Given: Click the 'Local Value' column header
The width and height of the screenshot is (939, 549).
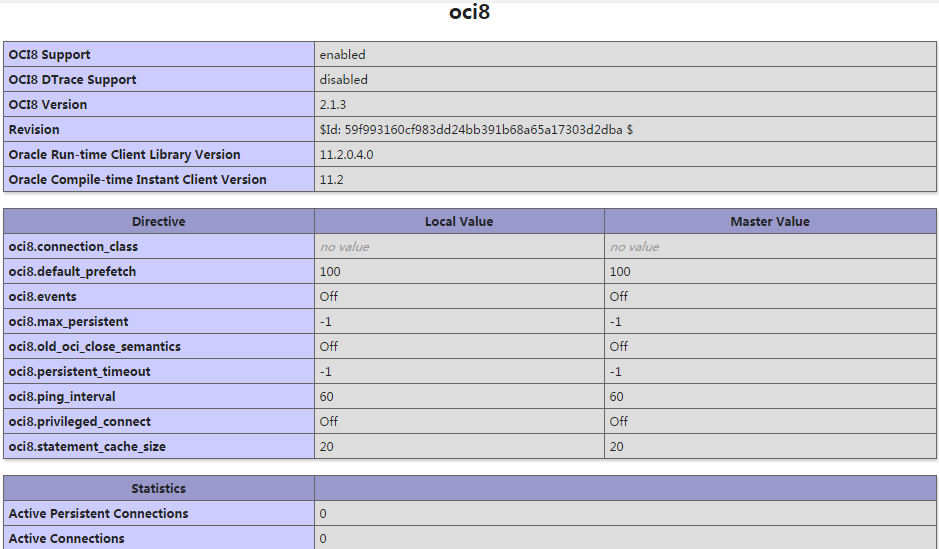Looking at the screenshot, I should [459, 222].
